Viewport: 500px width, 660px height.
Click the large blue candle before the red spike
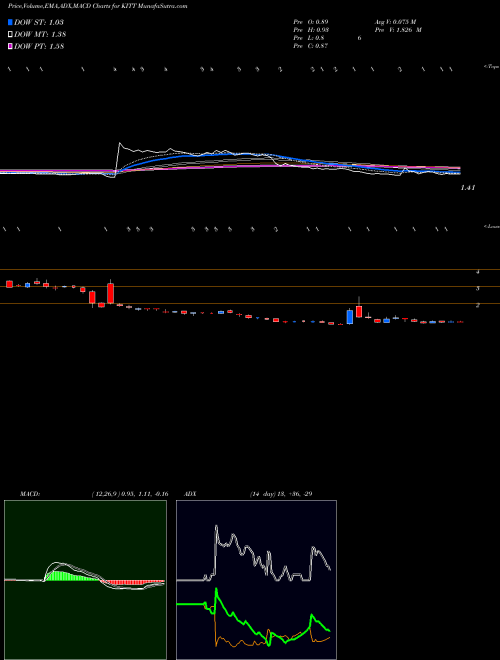pos(350,317)
